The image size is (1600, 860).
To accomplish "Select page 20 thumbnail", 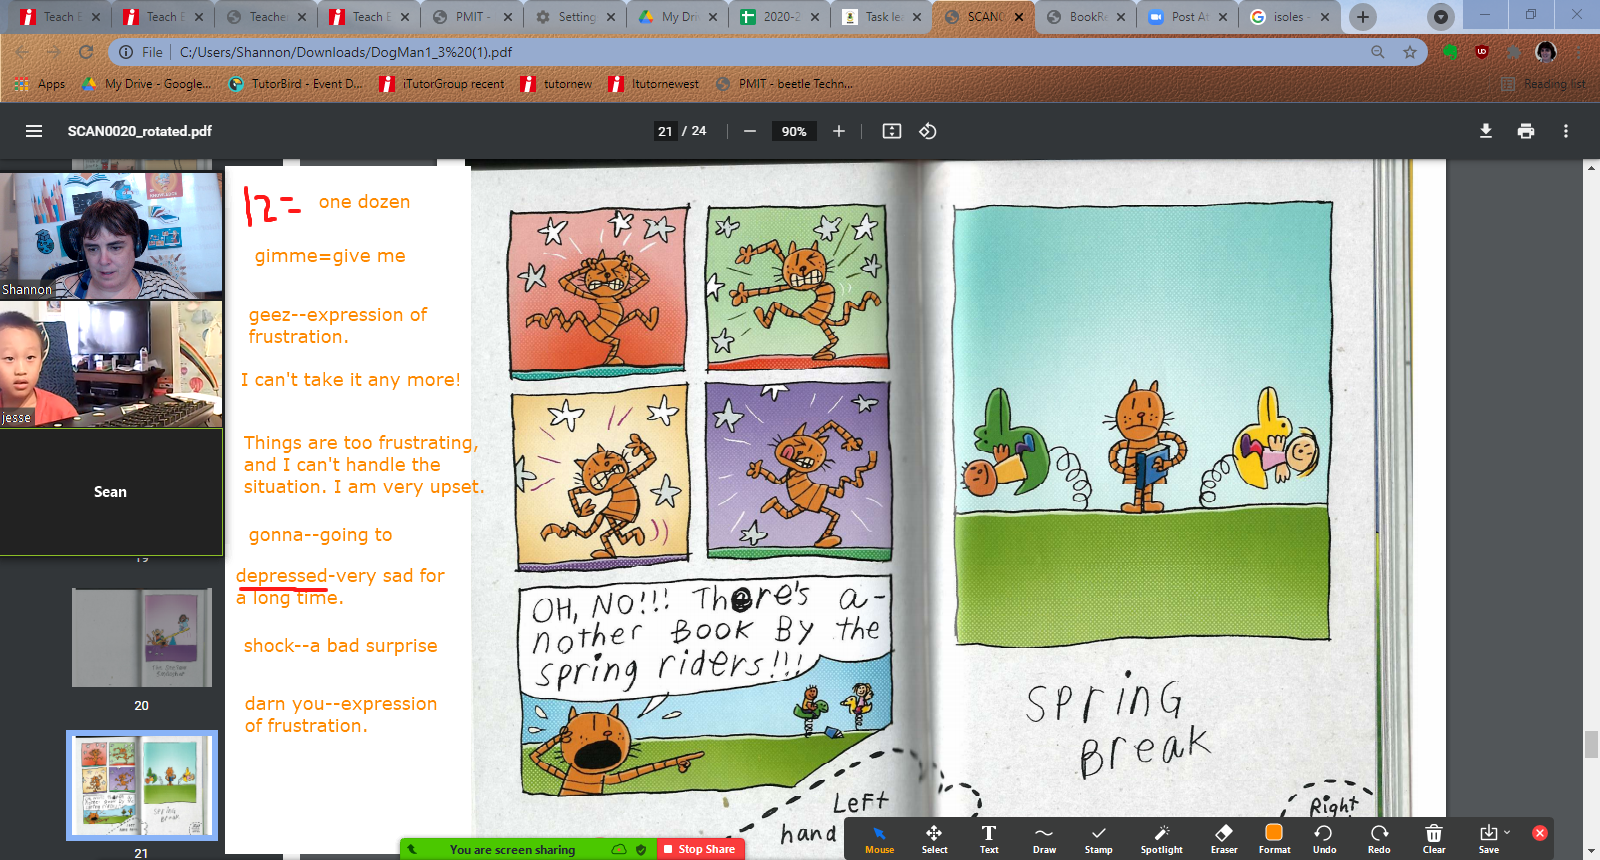I will [142, 637].
